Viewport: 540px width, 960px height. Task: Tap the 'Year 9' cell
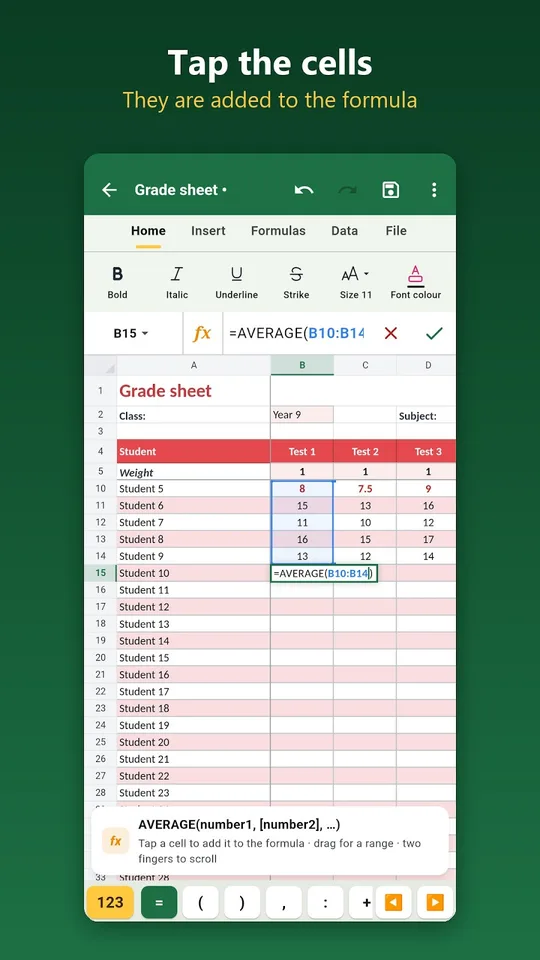coord(302,414)
